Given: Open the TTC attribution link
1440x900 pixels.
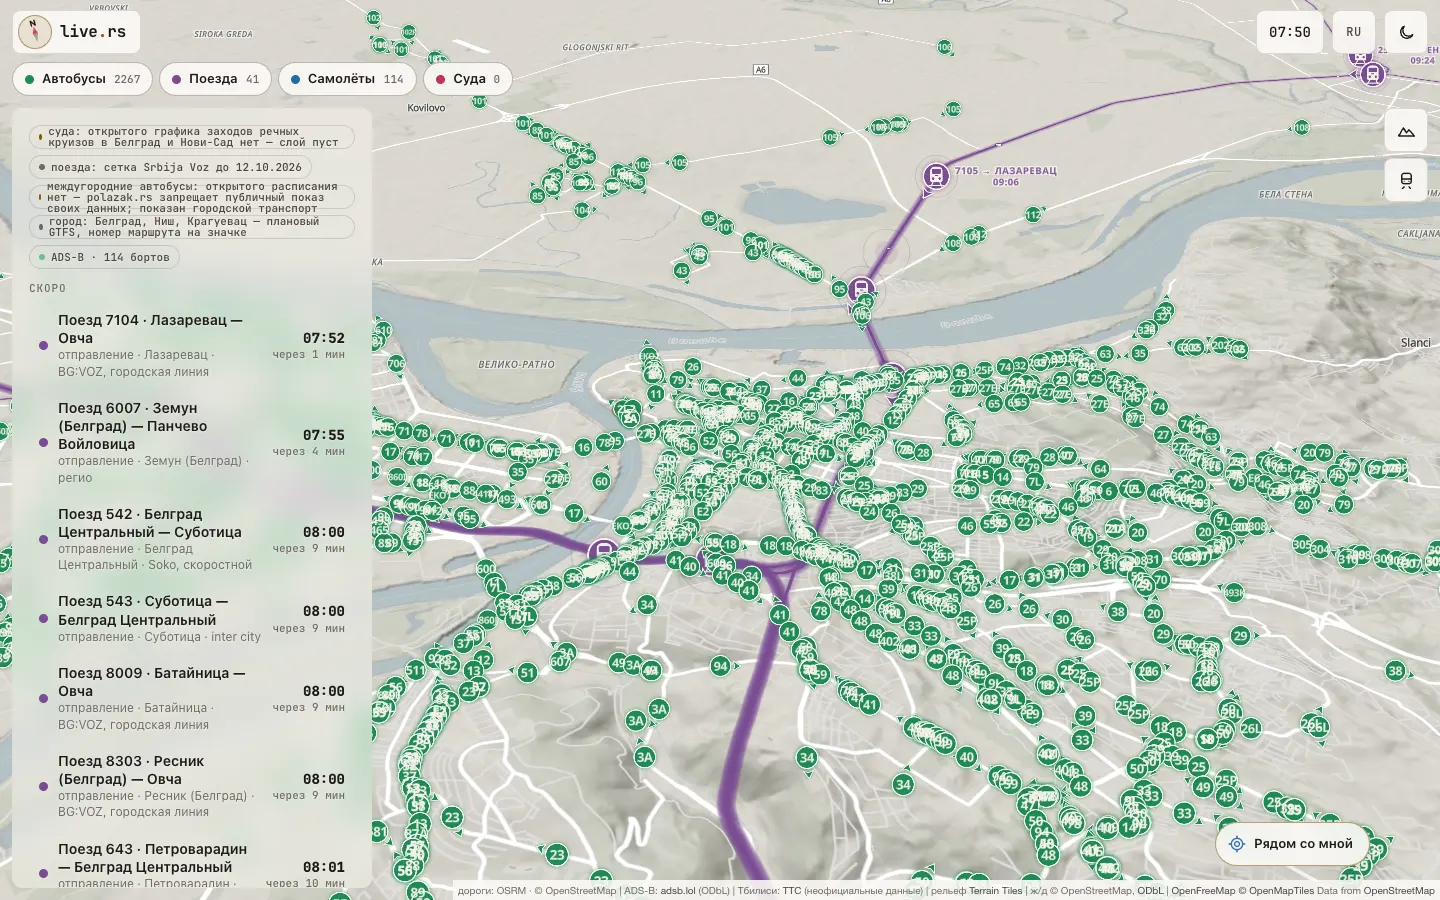Looking at the screenshot, I should pyautogui.click(x=792, y=891).
